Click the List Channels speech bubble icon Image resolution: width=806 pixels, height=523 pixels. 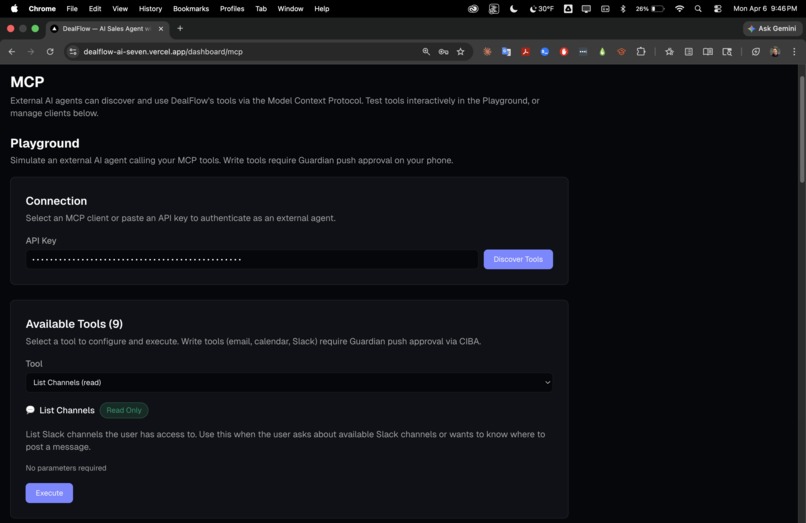point(30,410)
